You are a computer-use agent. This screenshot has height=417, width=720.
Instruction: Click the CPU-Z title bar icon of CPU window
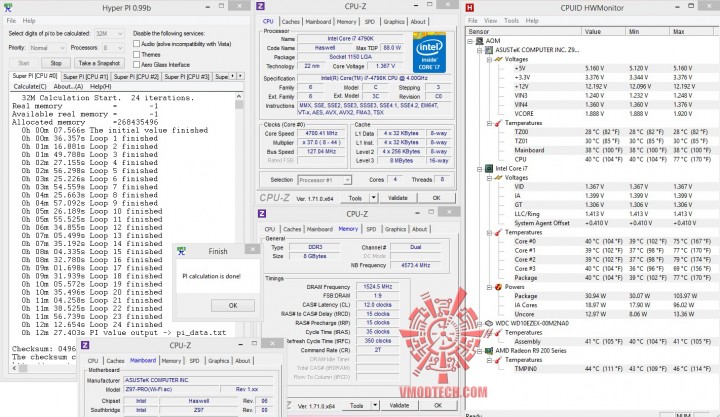260,6
